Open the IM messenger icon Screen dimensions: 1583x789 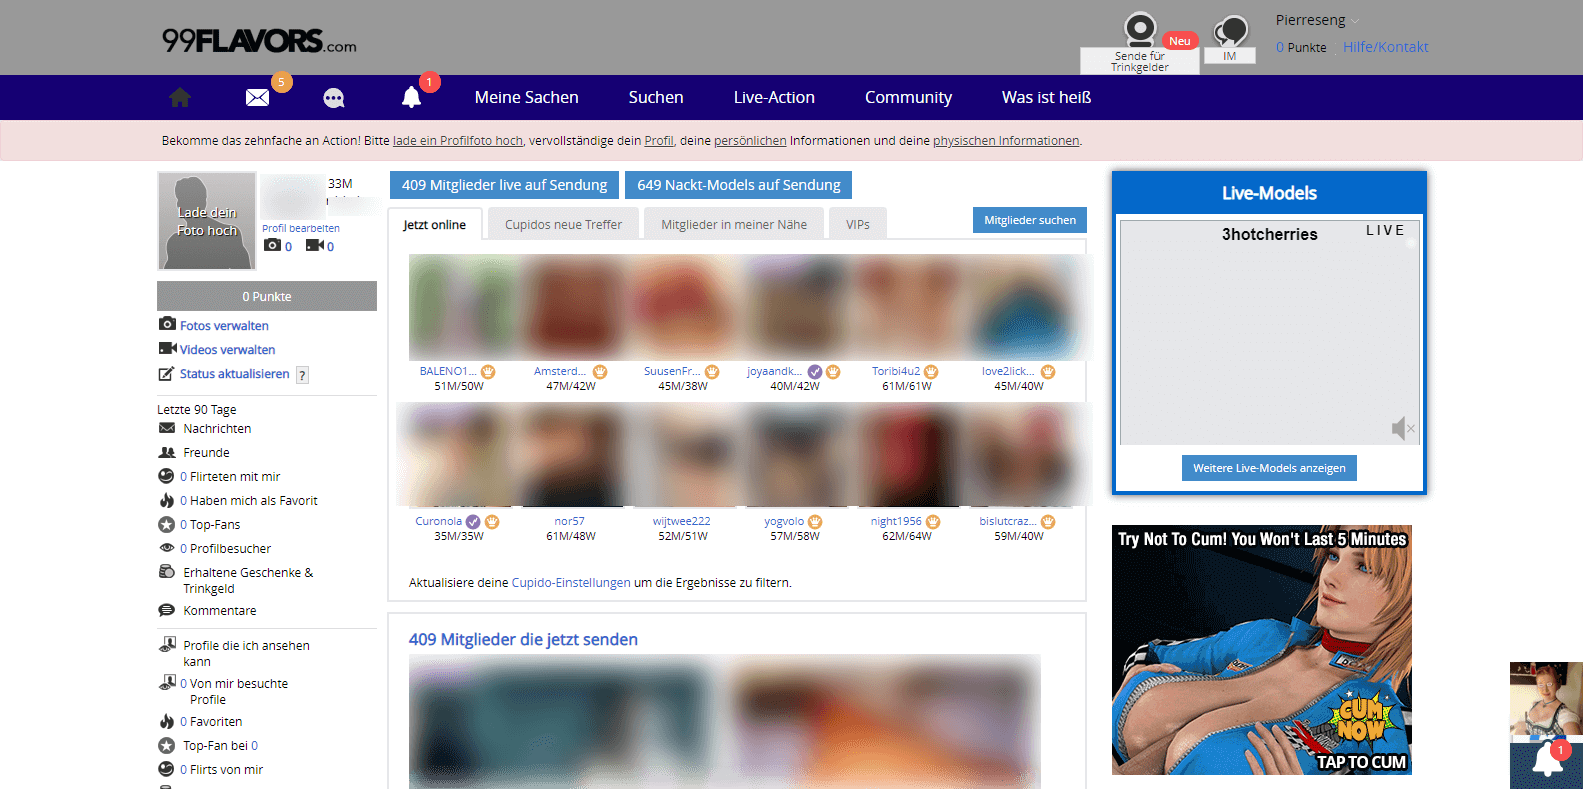click(1230, 33)
